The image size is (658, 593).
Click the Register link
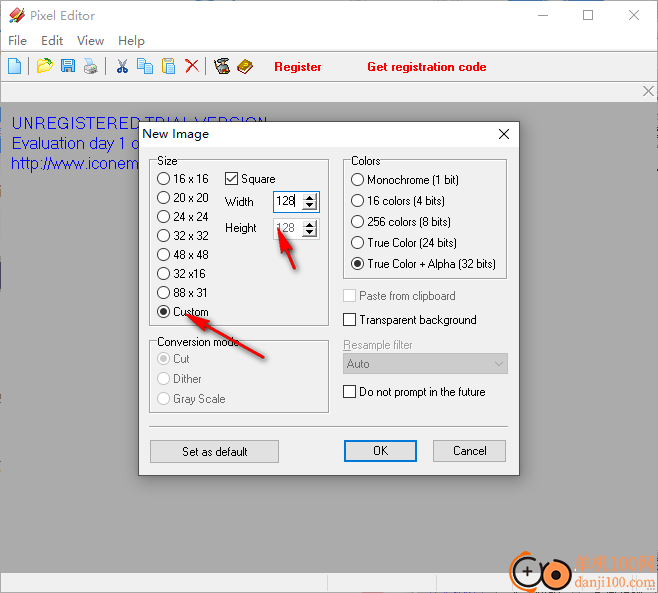tap(298, 67)
